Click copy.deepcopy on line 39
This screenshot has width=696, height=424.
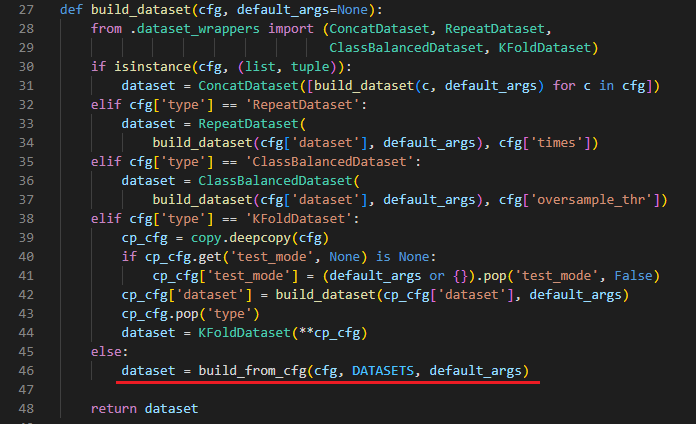(x=241, y=238)
